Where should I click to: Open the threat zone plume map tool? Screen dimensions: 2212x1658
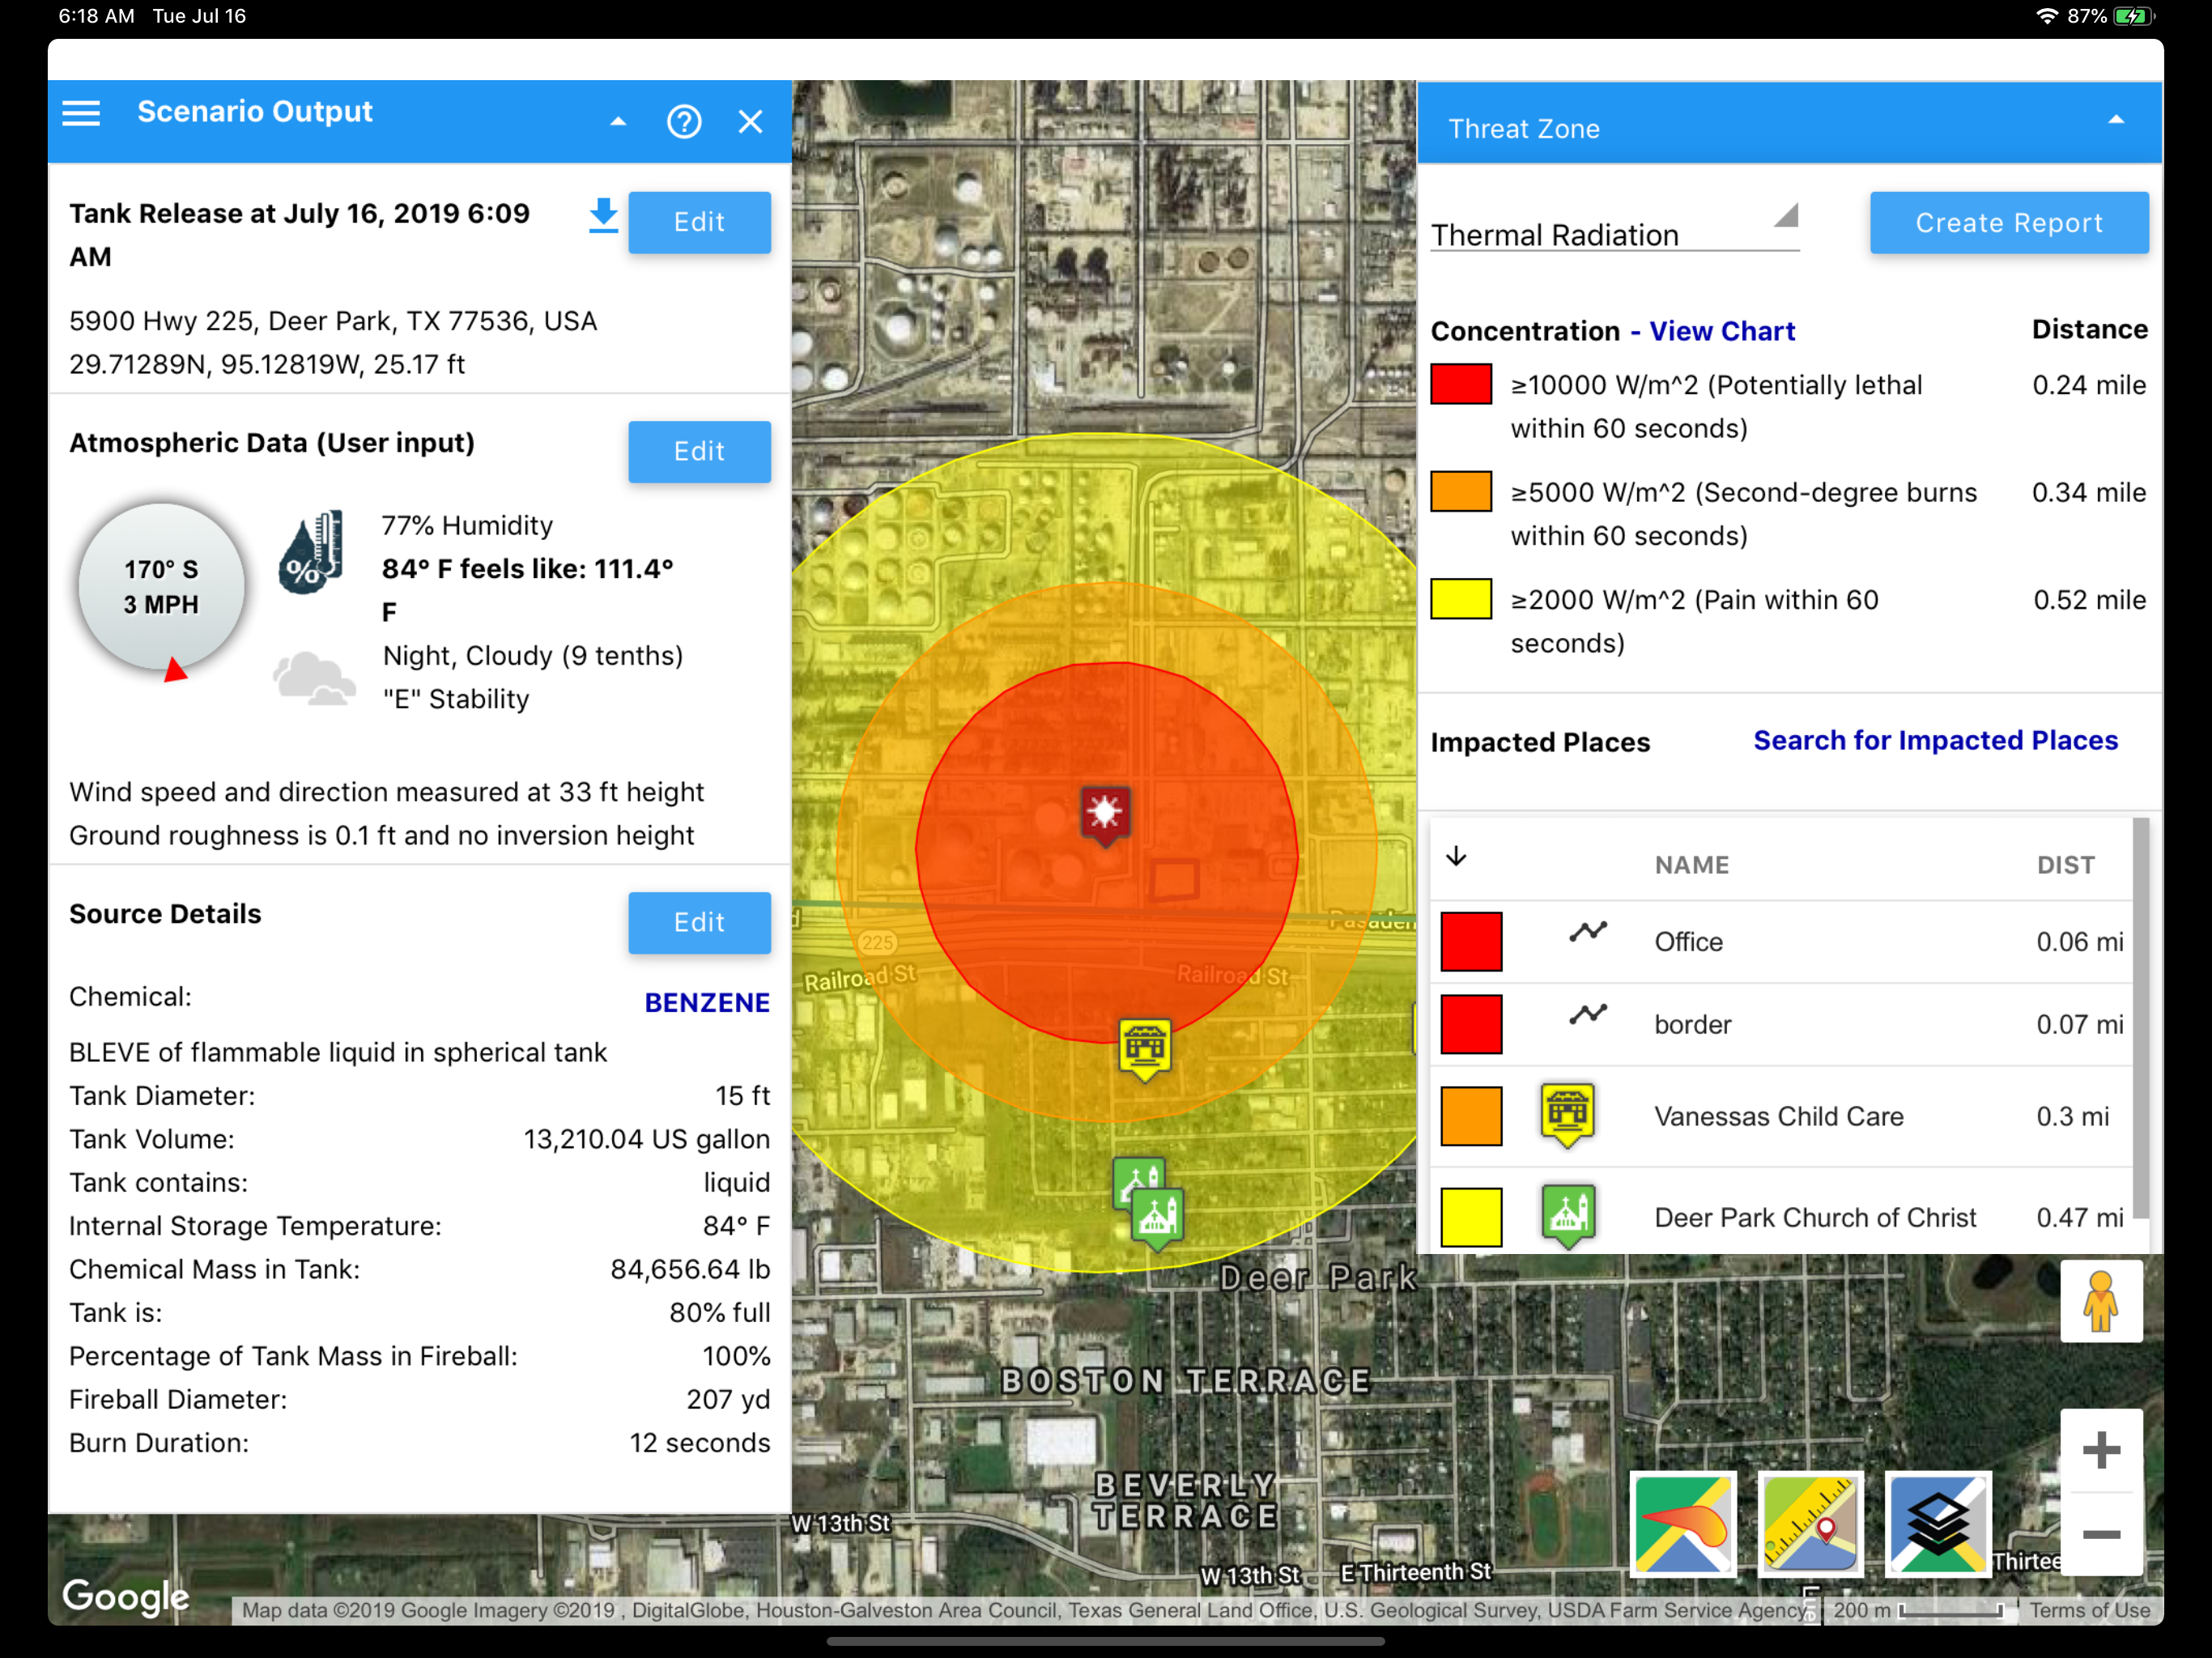pyautogui.click(x=1683, y=1524)
